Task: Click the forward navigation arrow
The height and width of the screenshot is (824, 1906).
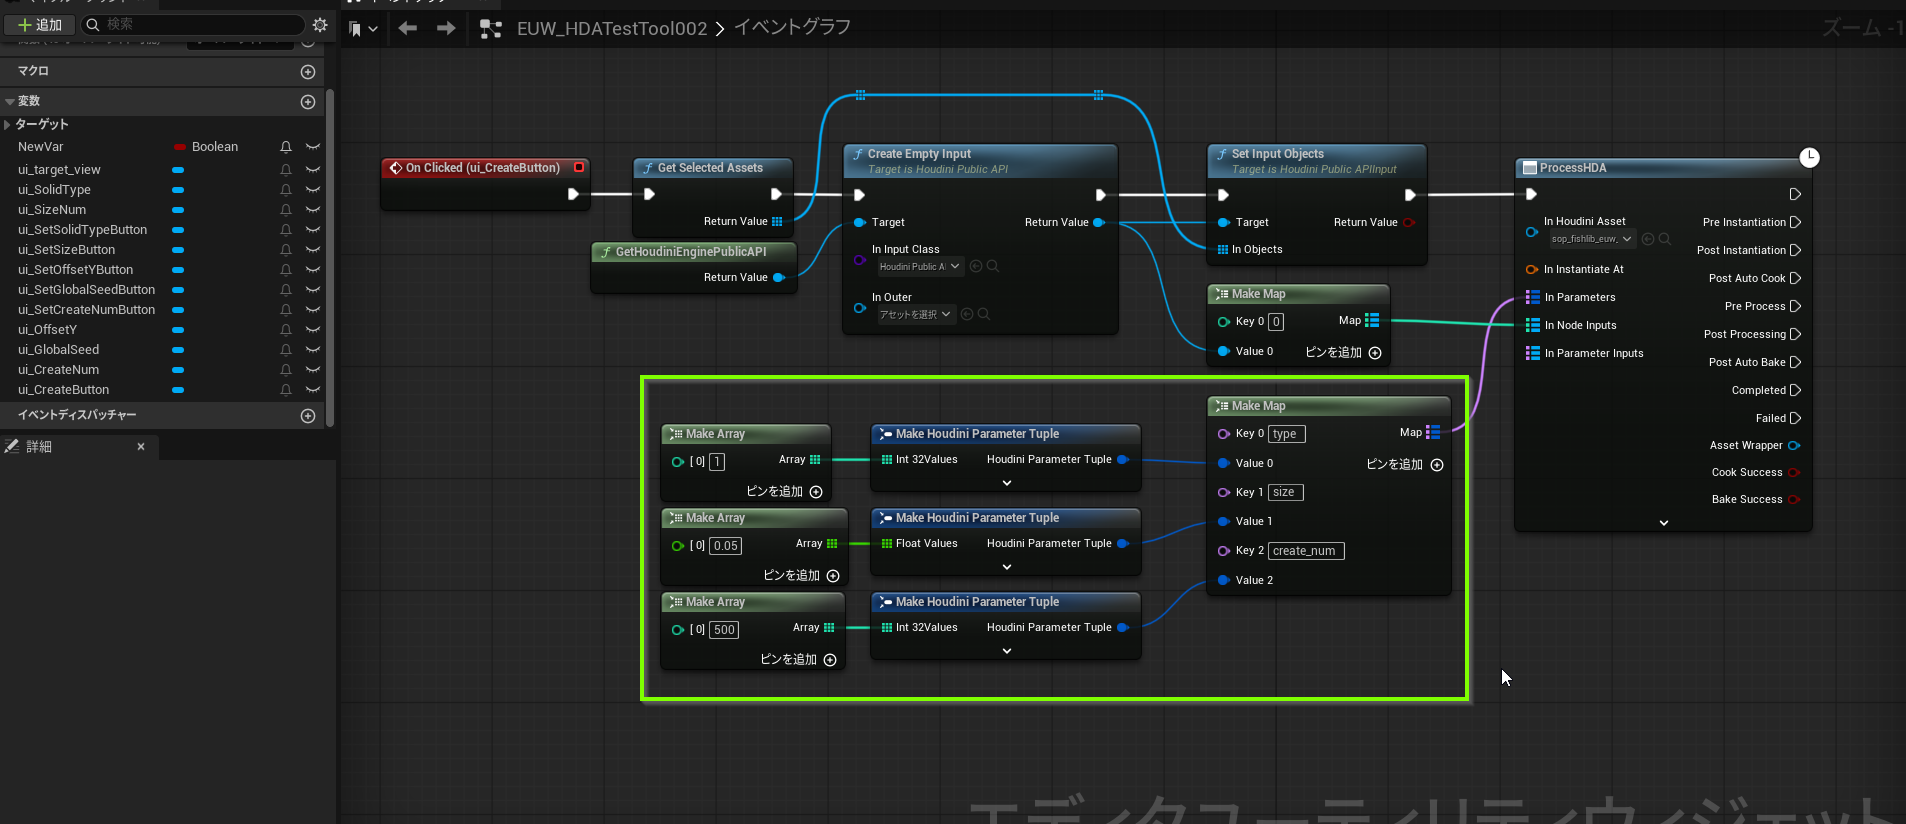Action: pos(446,29)
